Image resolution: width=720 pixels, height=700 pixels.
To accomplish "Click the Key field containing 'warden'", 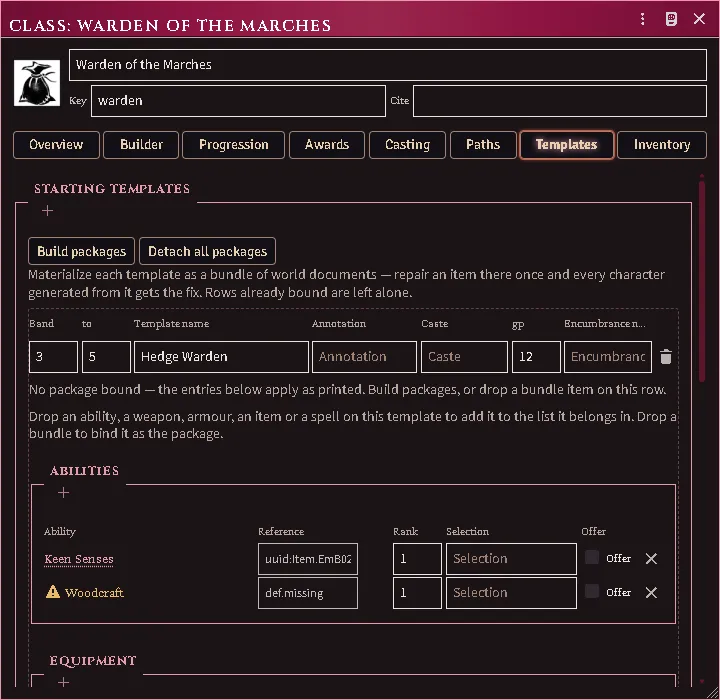I will point(238,101).
